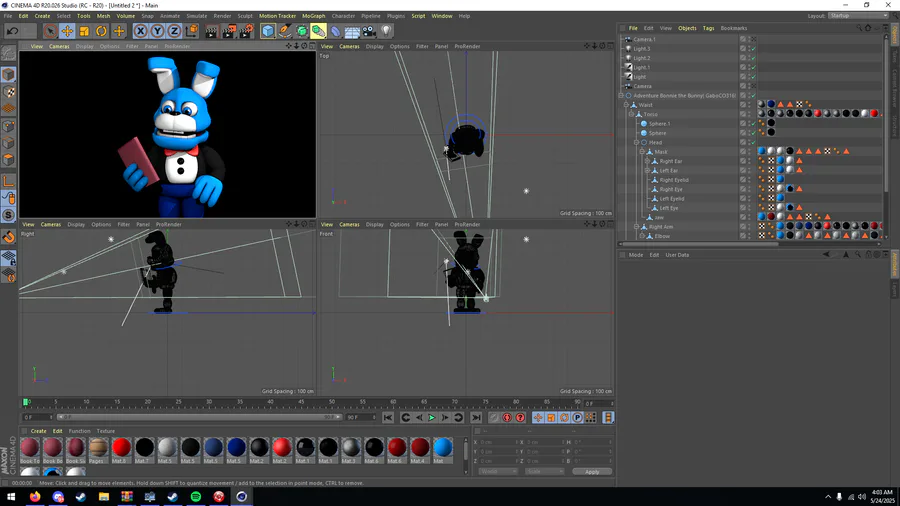
Task: Click the Undo arrow icon
Action: pyautogui.click(x=12, y=31)
